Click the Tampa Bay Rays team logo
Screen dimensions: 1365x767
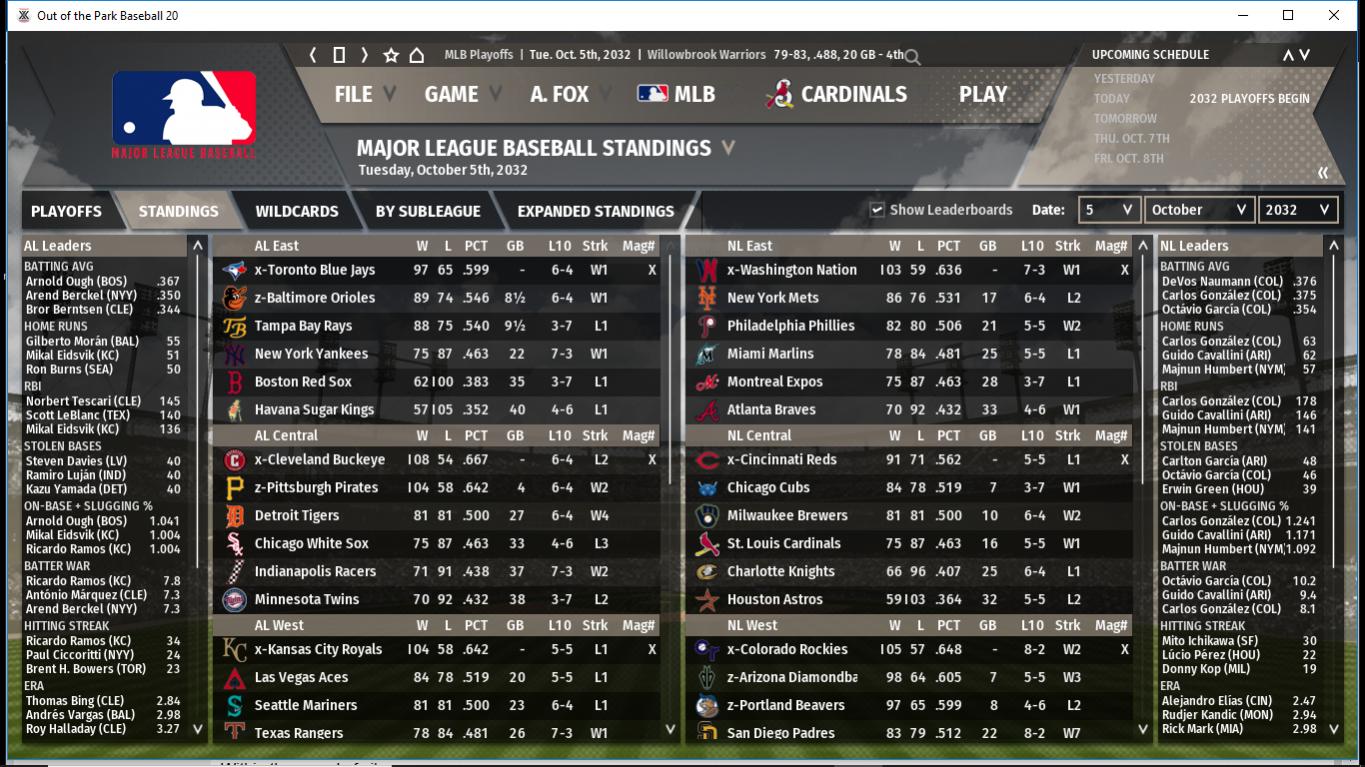click(x=234, y=326)
